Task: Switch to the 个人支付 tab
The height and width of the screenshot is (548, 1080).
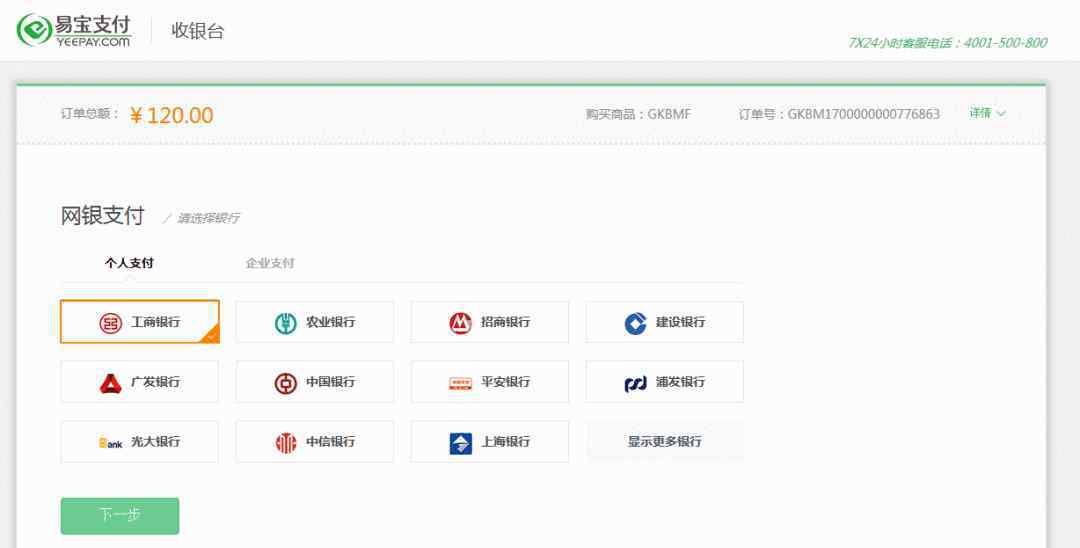Action: click(x=129, y=263)
